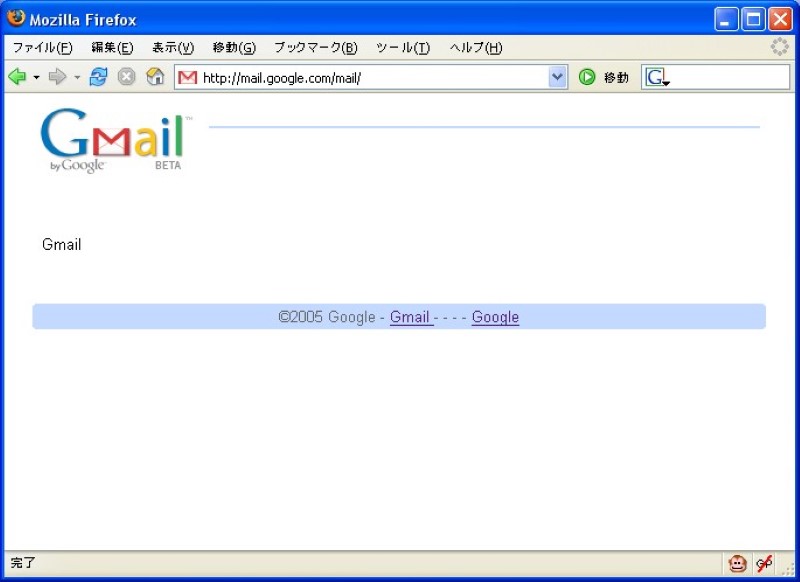Open the Forward history dropdown arrow

77,78
